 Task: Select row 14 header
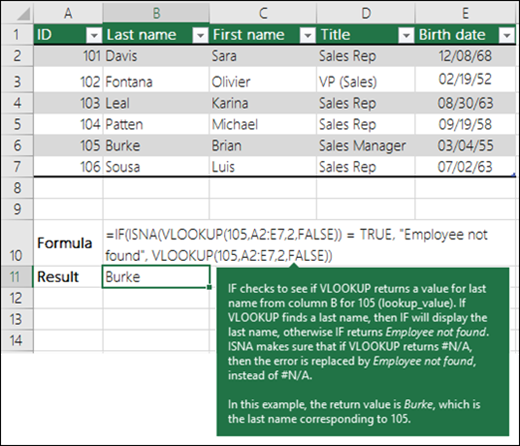[x=17, y=340]
